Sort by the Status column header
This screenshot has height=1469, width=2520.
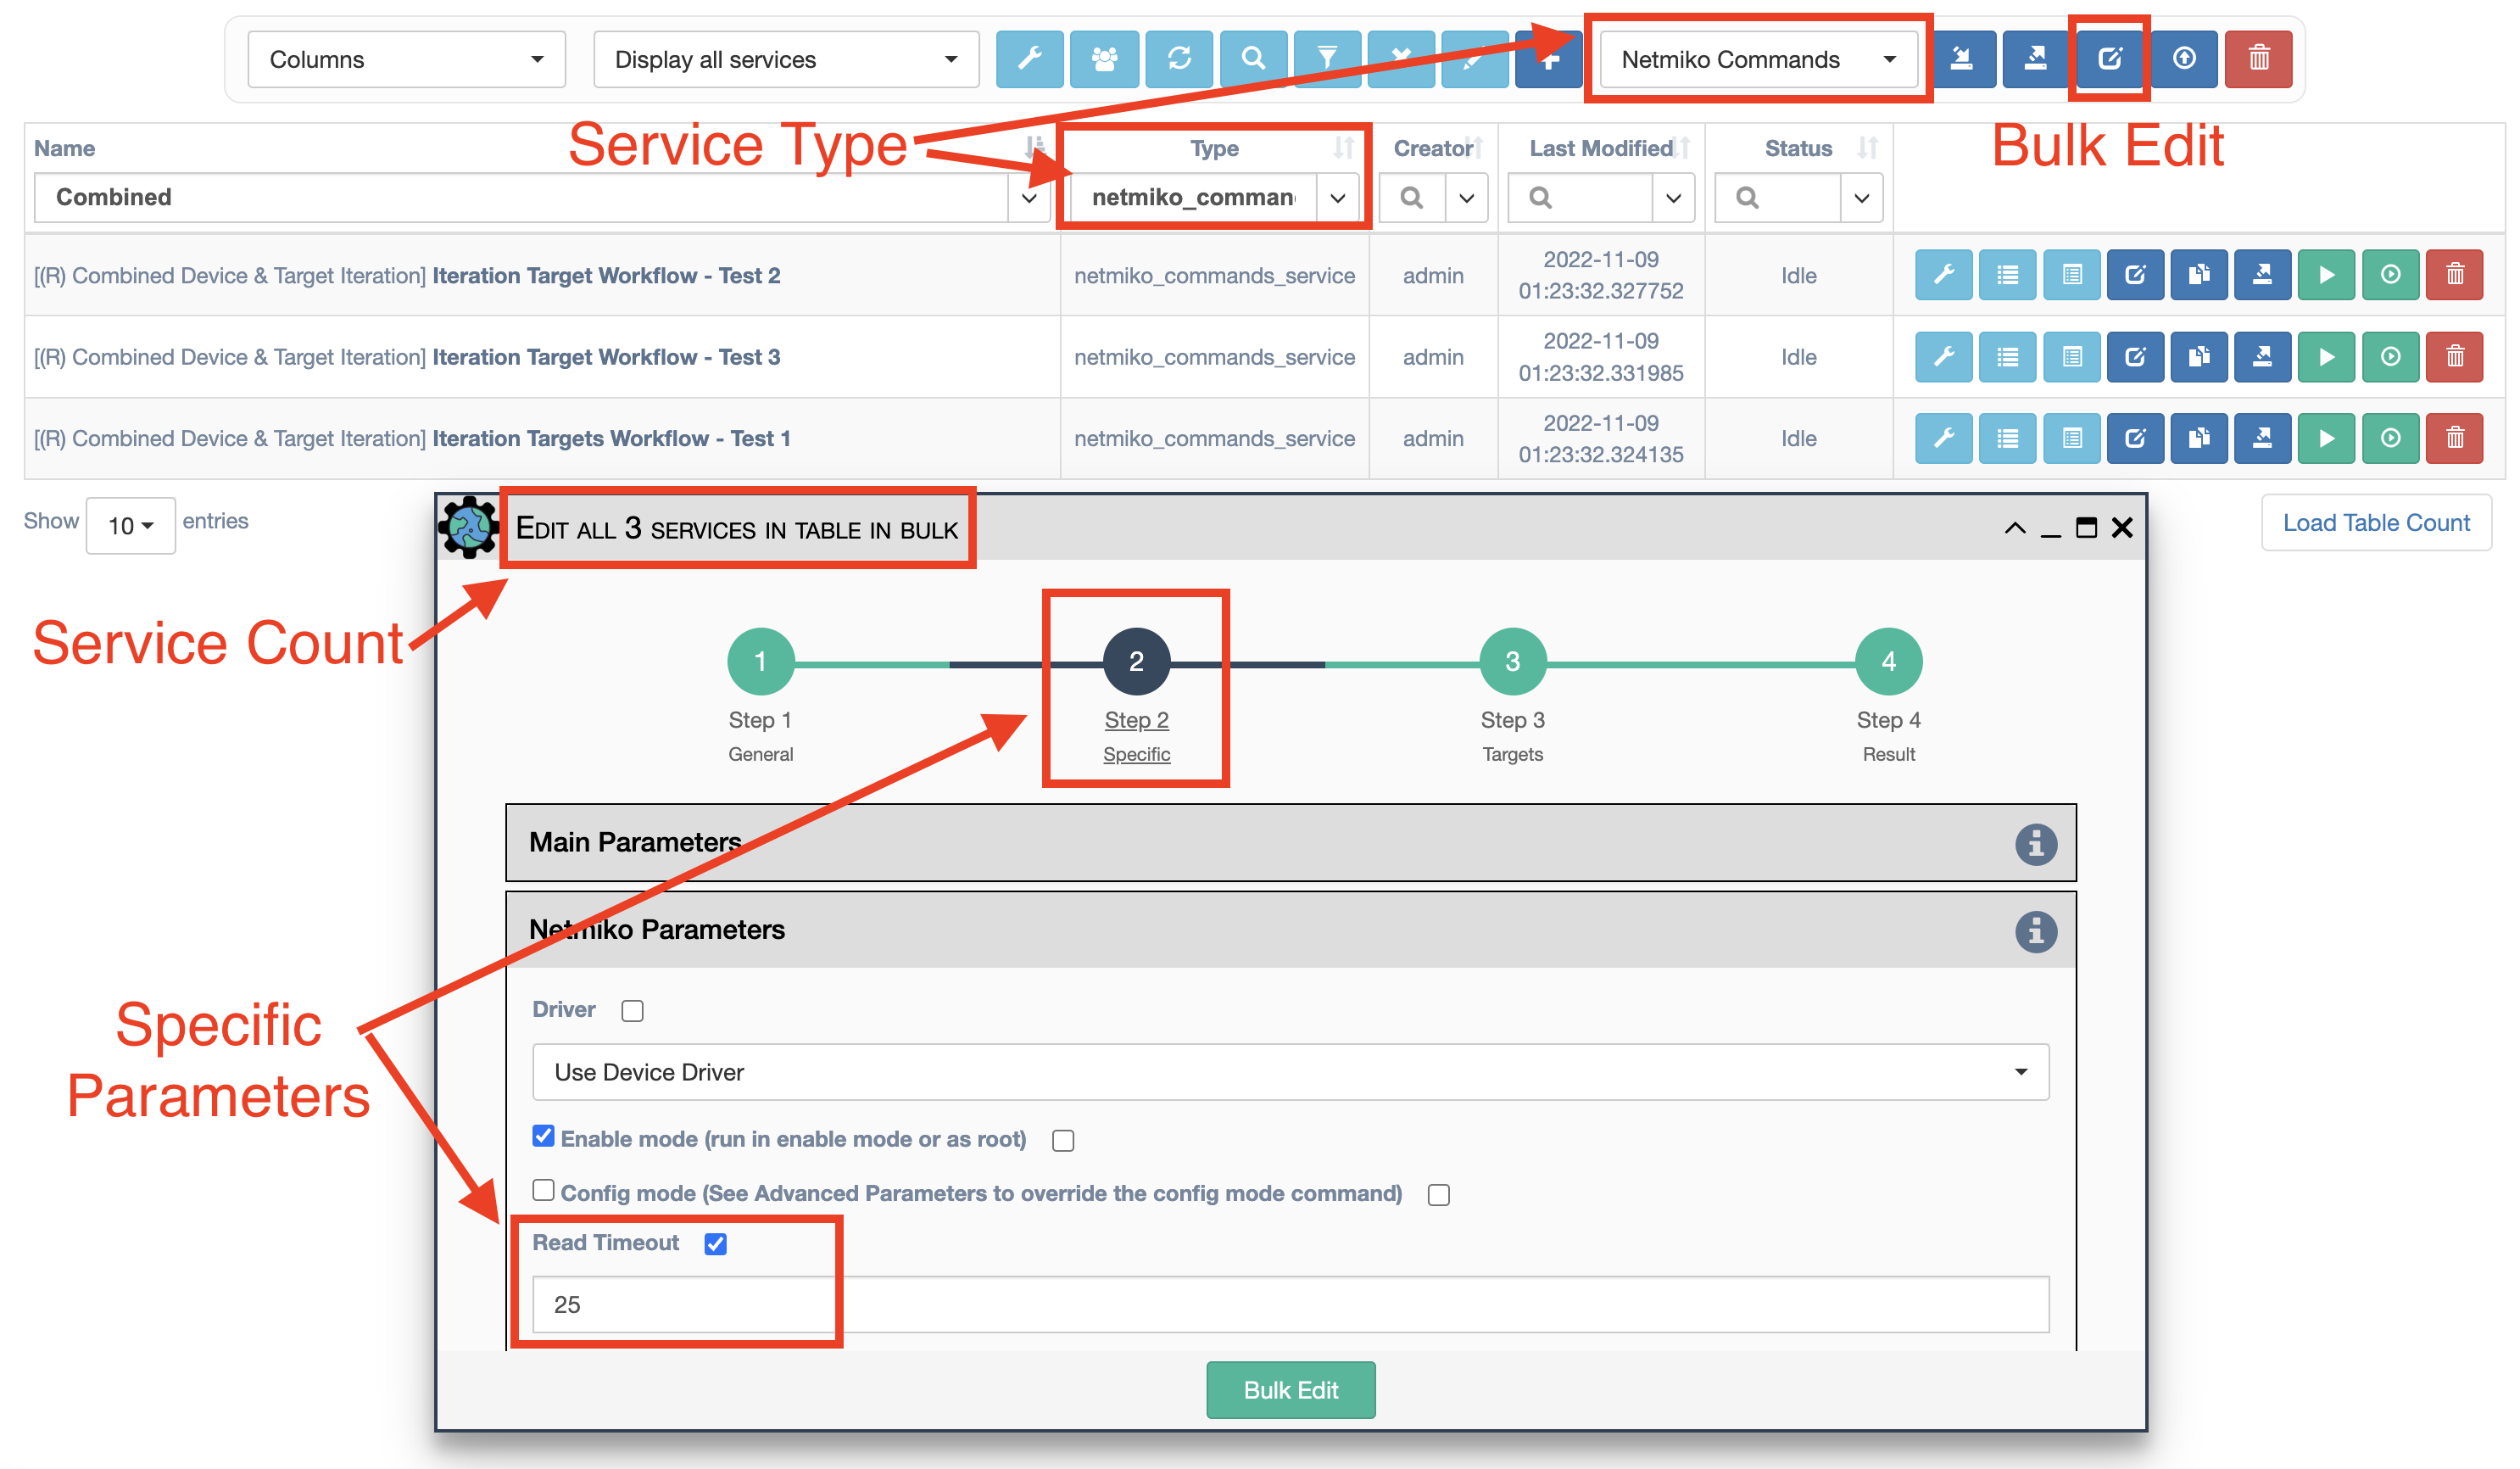1798,148
